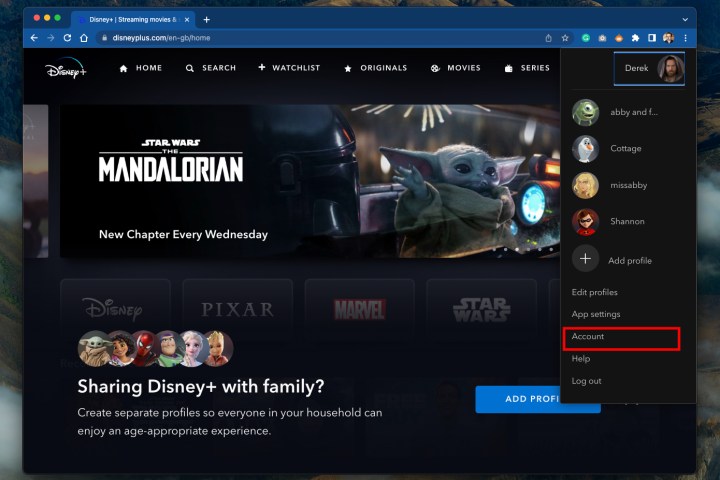This screenshot has height=480, width=720.
Task: Log out of Disney+
Action: pos(587,381)
